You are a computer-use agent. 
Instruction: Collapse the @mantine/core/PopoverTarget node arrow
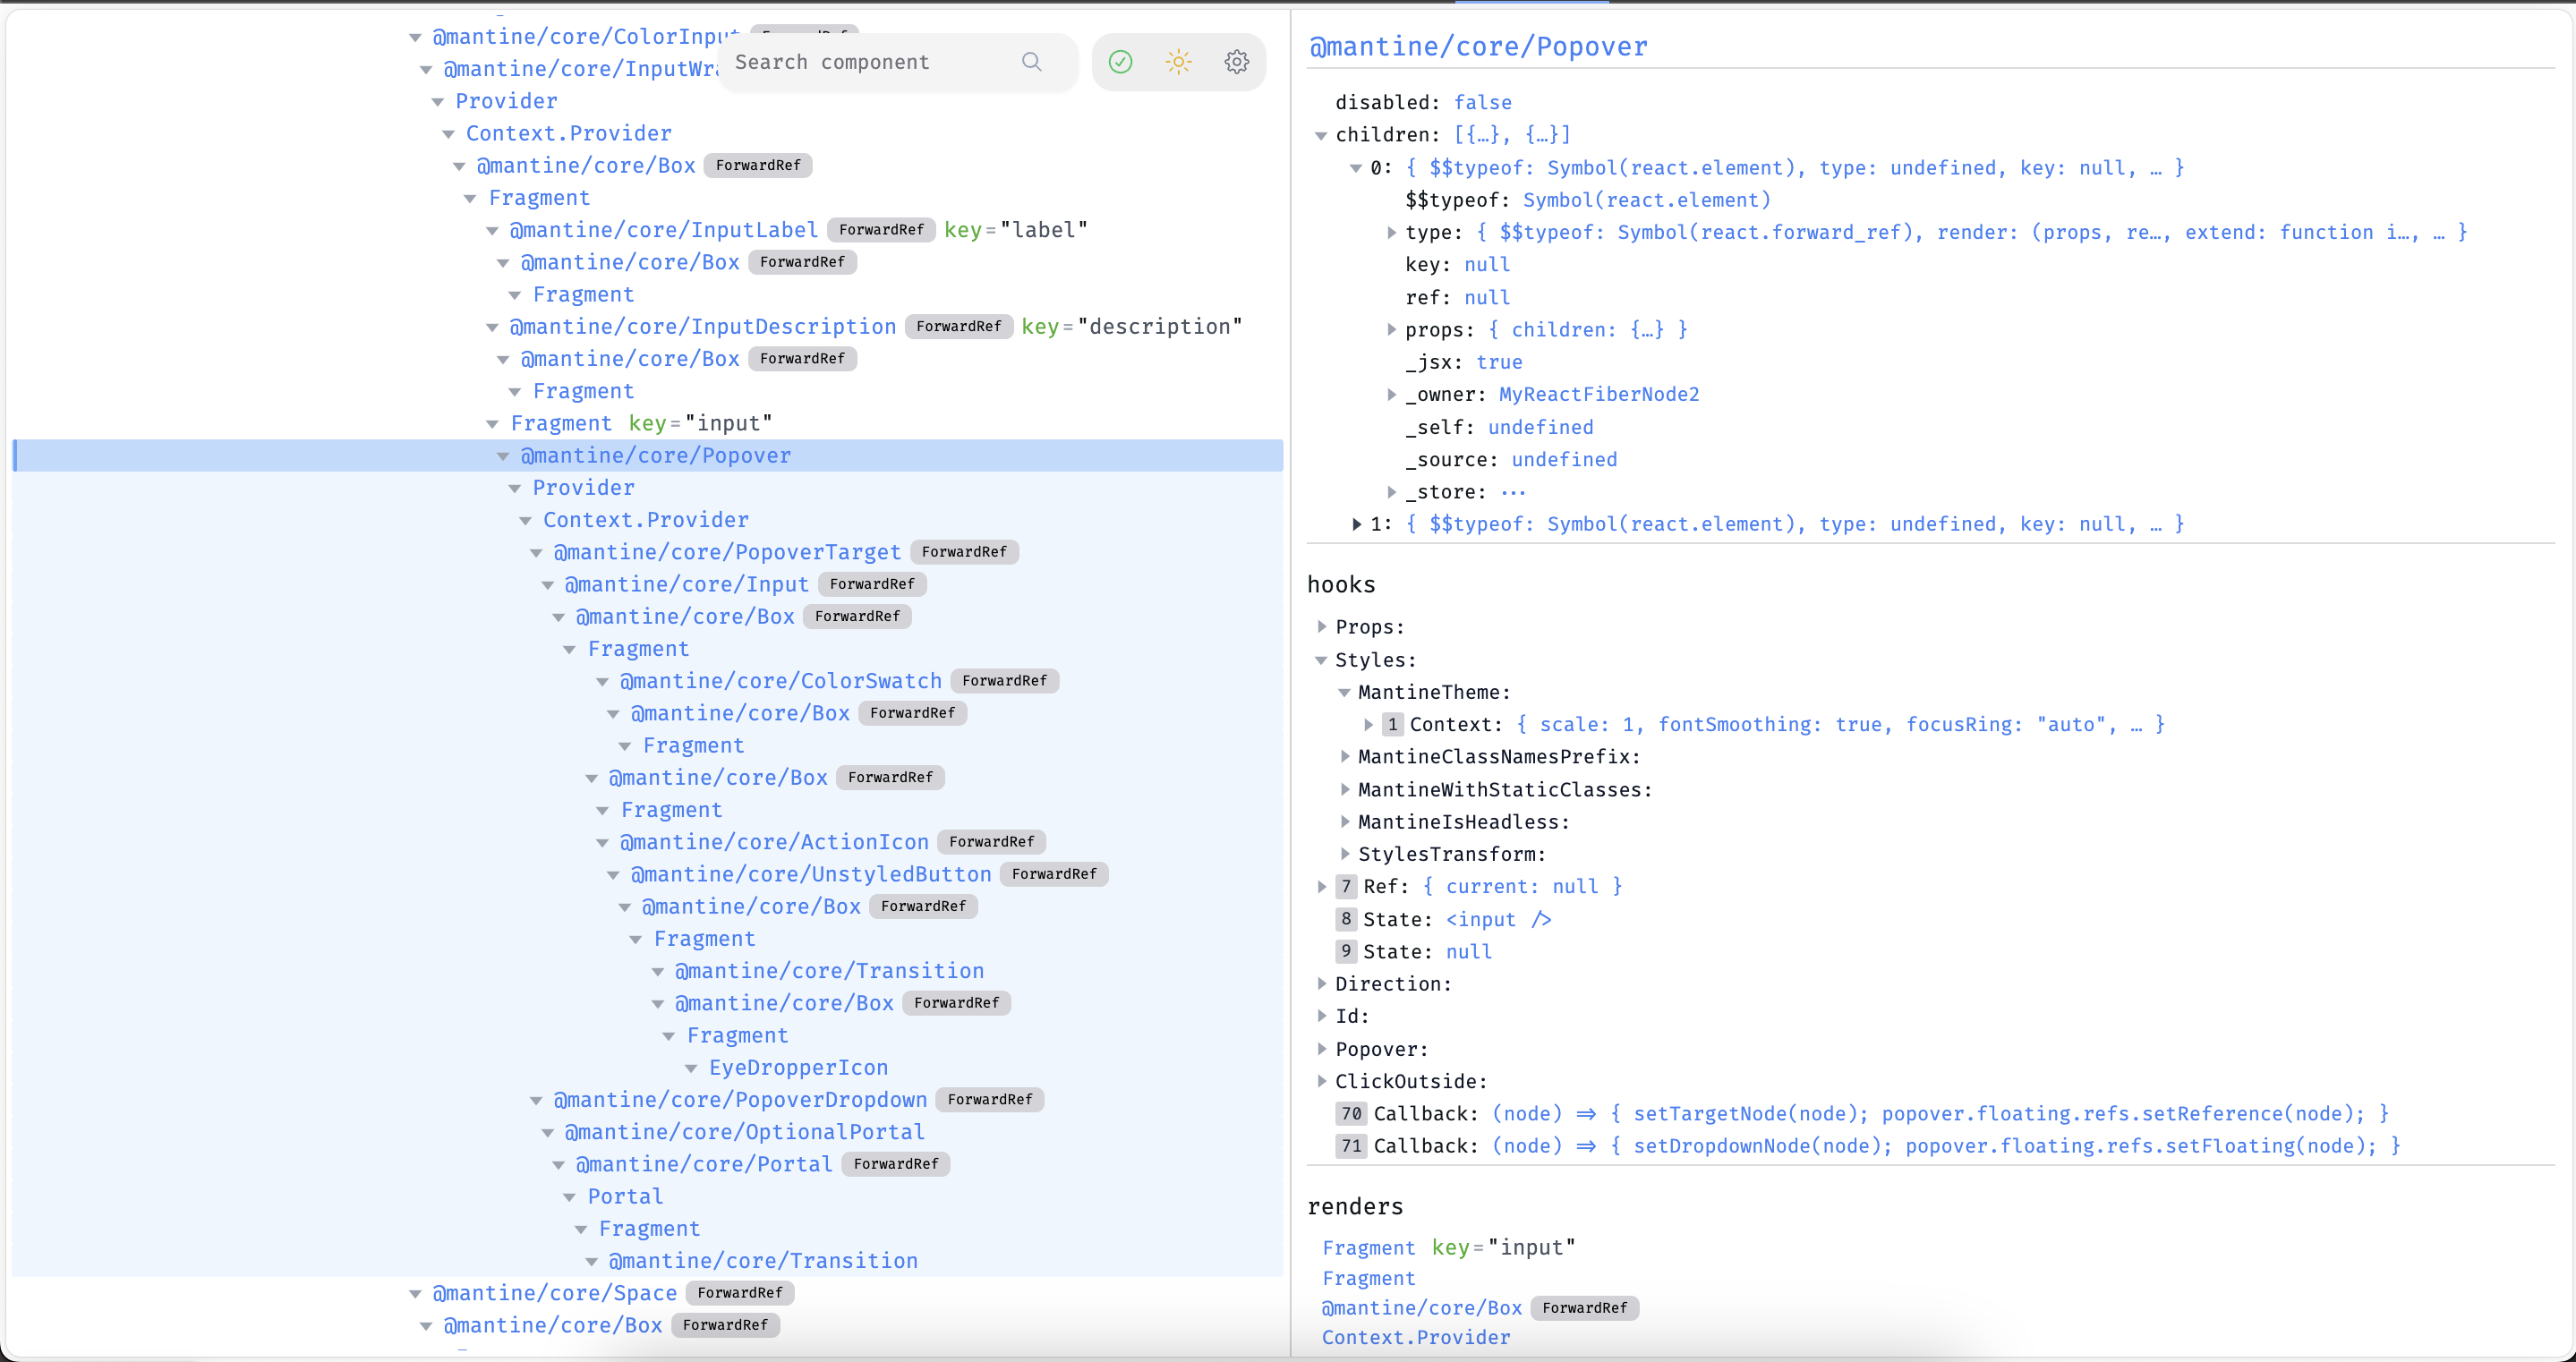pos(536,553)
